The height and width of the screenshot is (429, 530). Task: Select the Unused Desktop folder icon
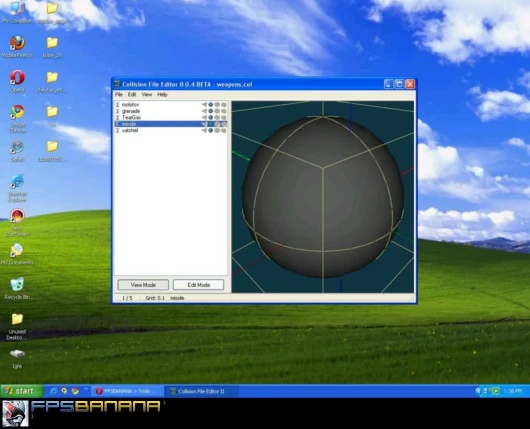[x=17, y=326]
